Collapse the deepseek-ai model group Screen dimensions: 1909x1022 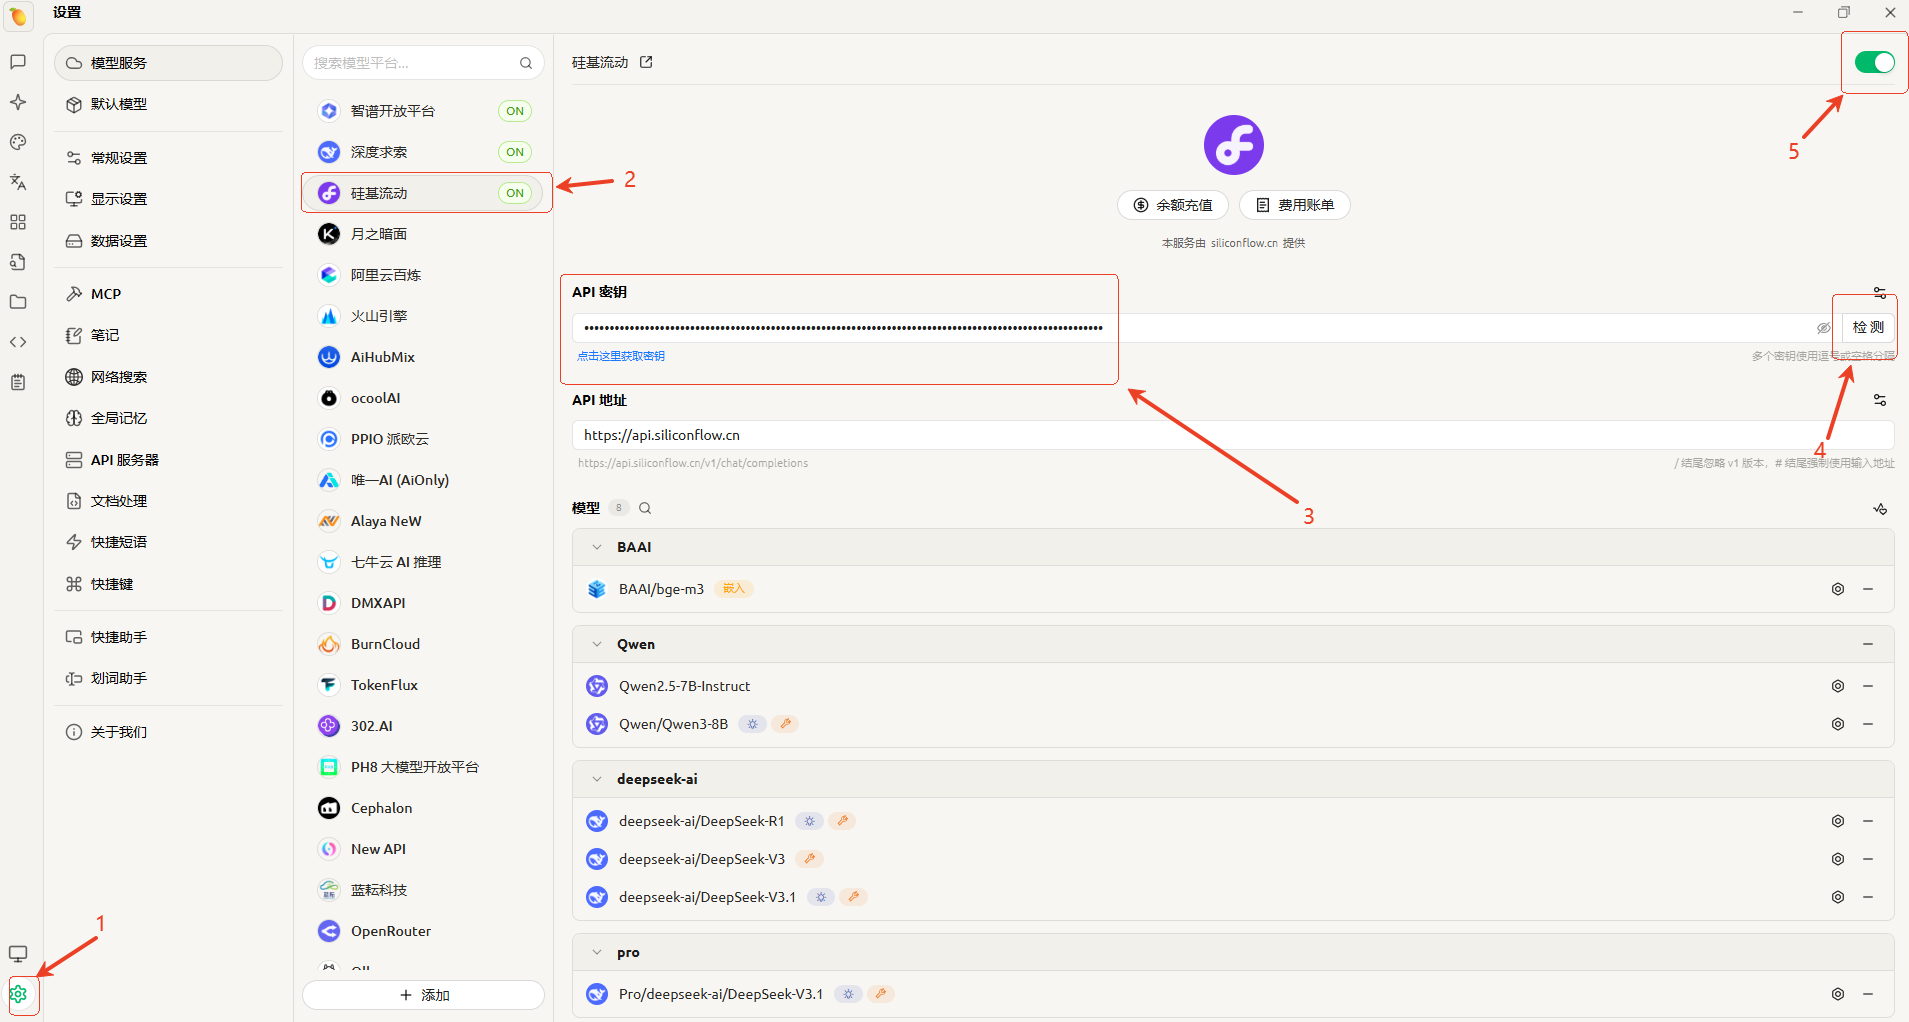pyautogui.click(x=597, y=779)
